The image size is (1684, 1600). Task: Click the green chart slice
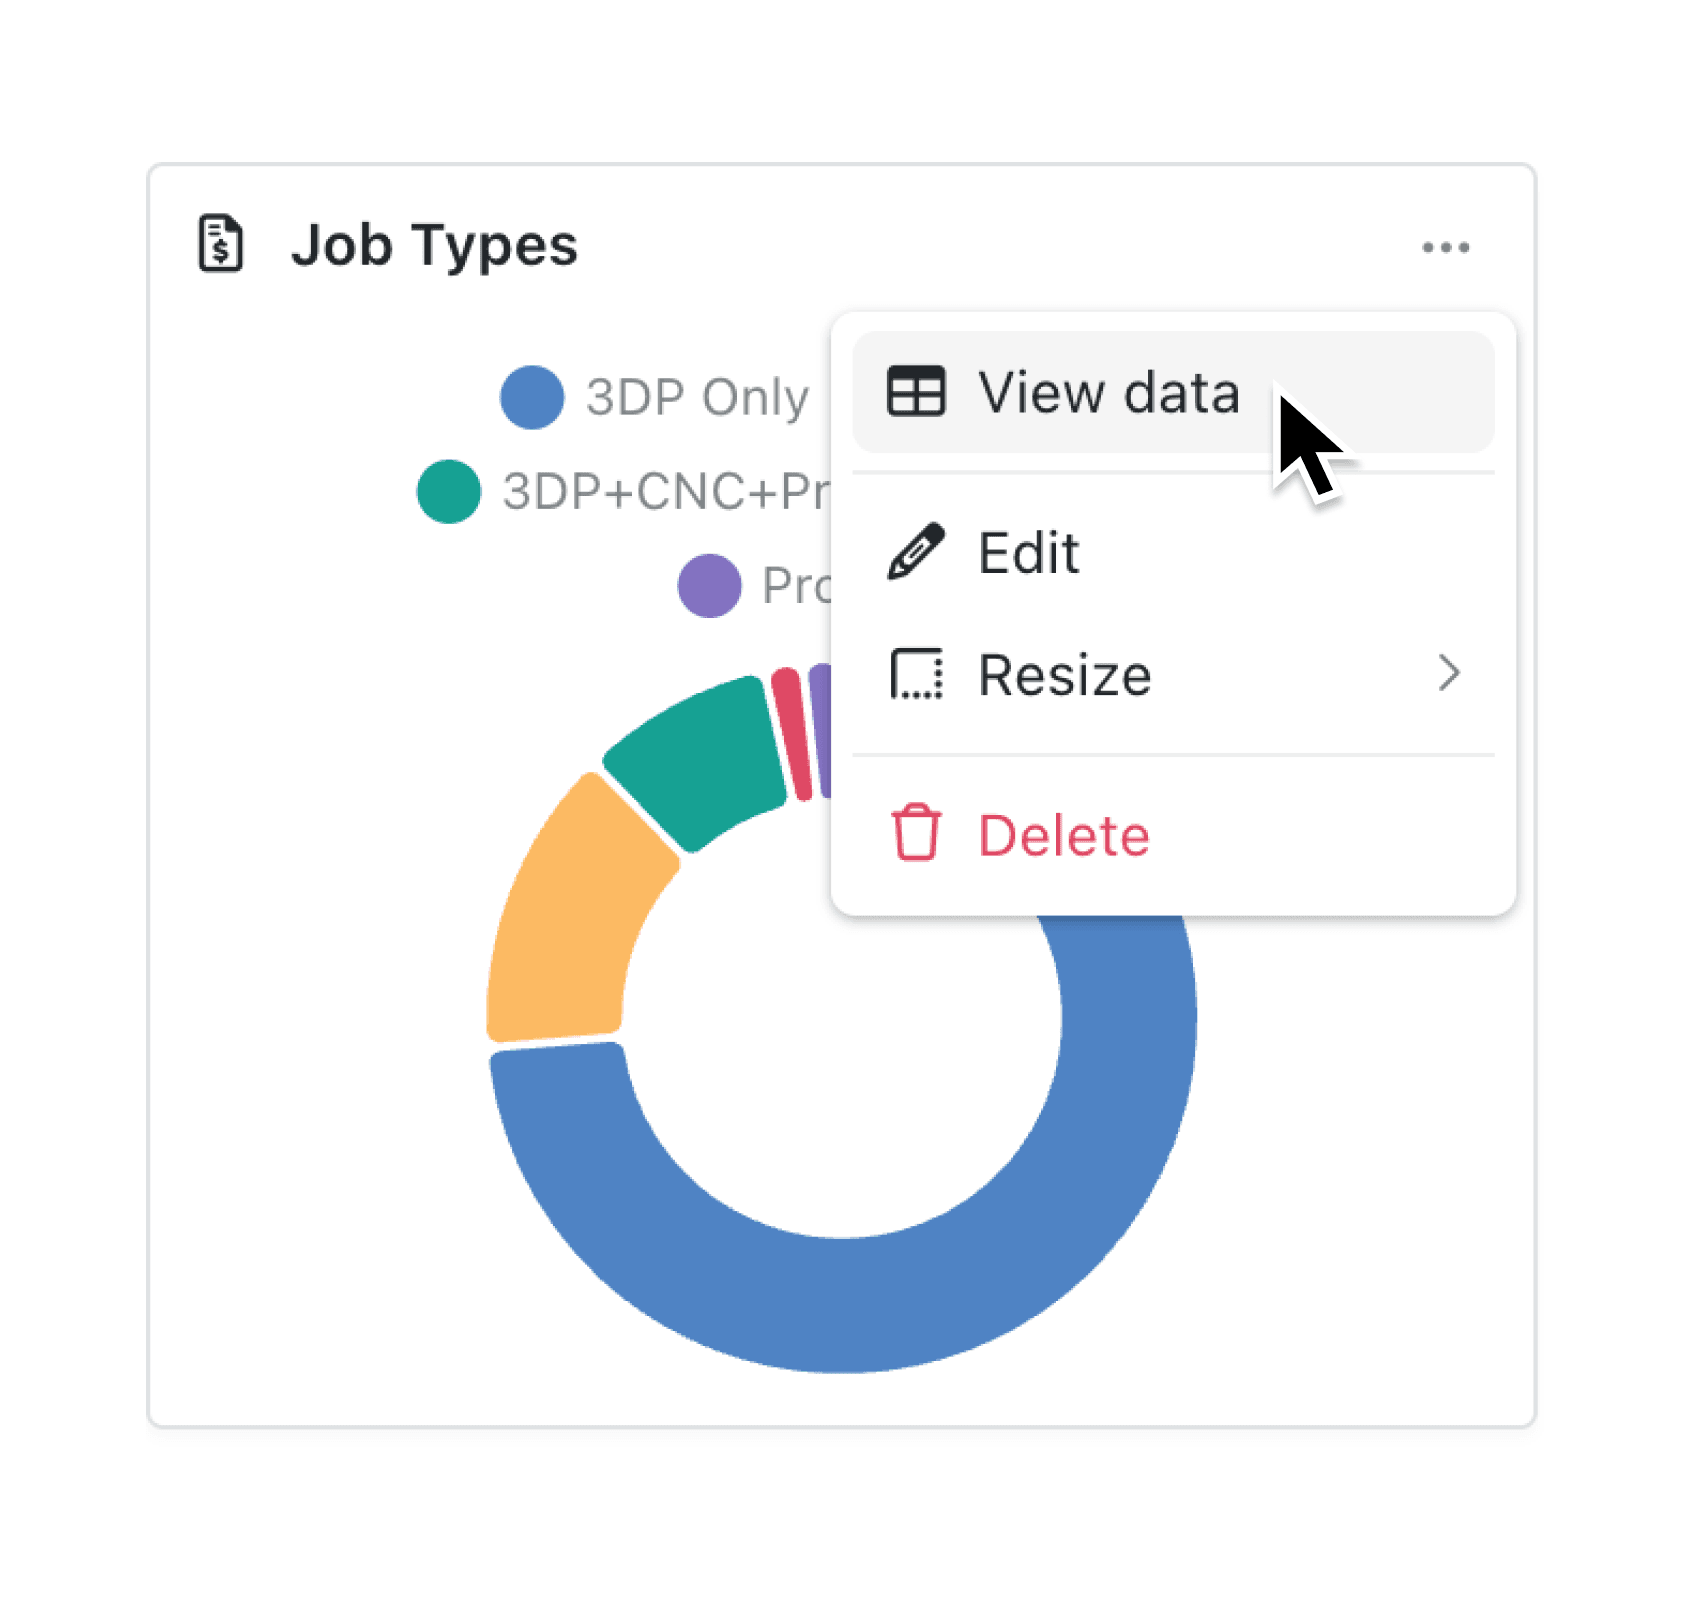point(690,755)
